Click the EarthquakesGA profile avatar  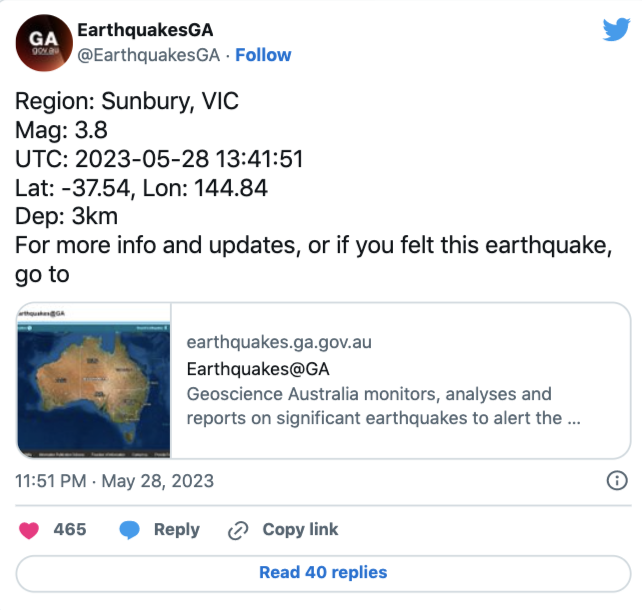point(42,43)
